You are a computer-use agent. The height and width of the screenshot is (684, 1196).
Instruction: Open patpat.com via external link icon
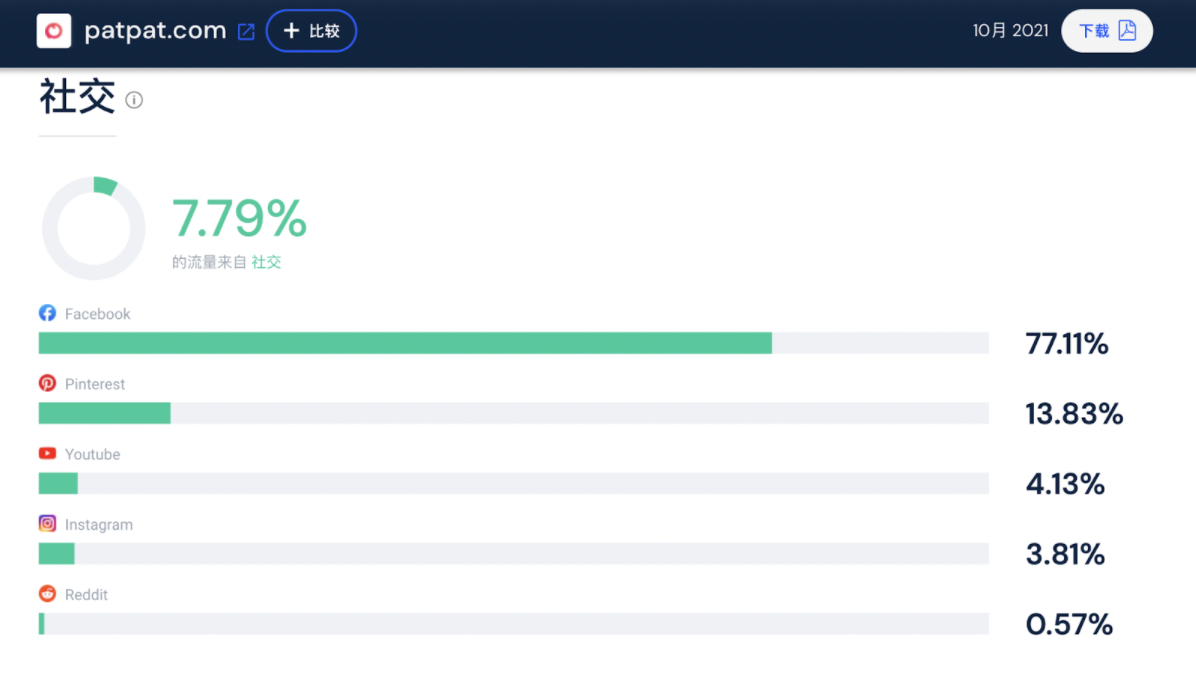pyautogui.click(x=246, y=32)
